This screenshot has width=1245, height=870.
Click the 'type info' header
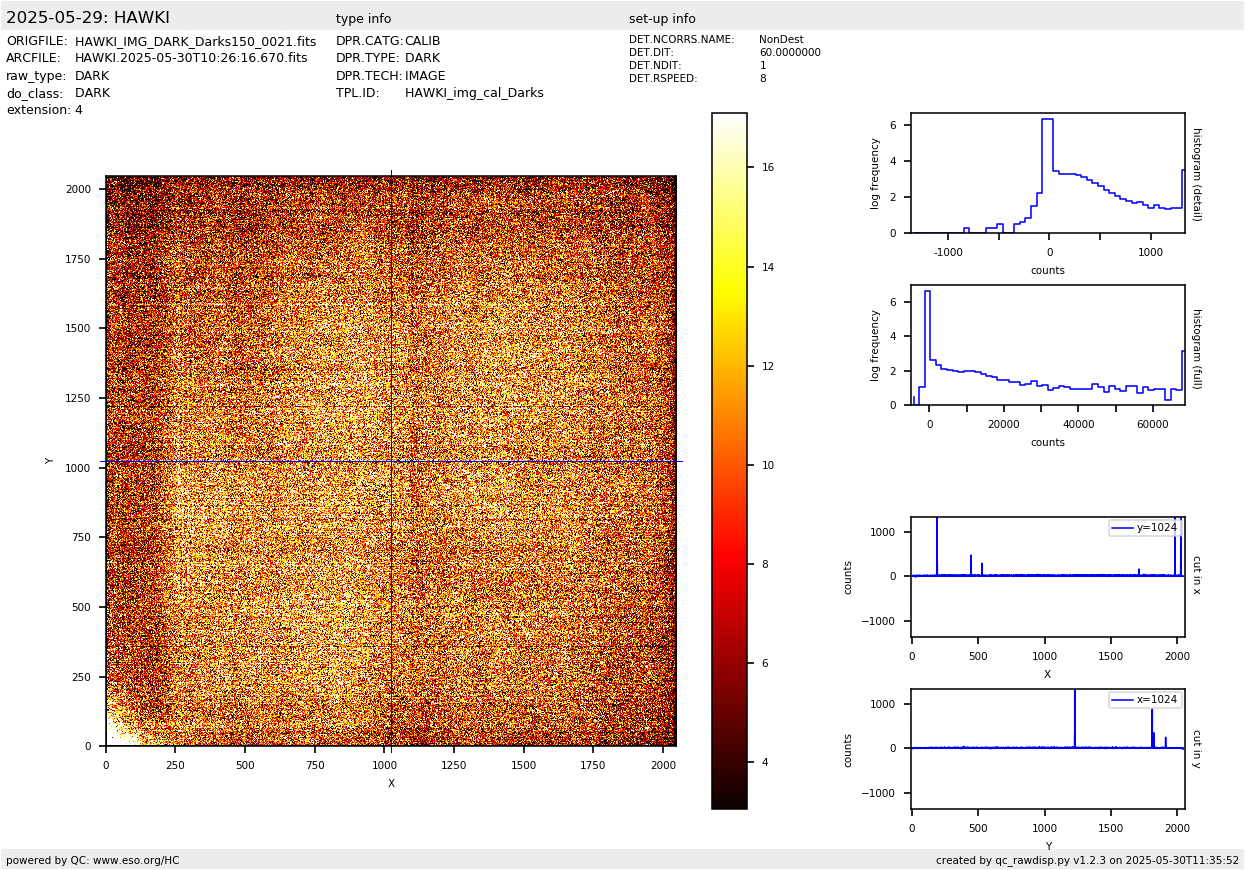coord(363,19)
